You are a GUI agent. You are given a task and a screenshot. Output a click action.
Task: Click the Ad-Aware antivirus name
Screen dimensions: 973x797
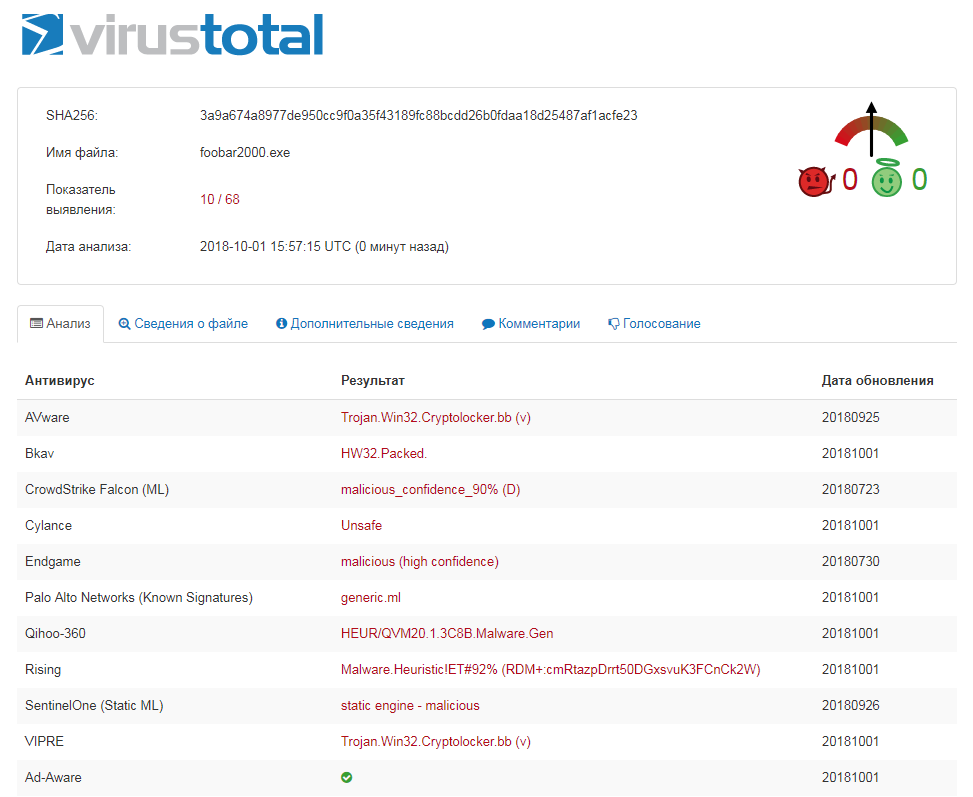[x=53, y=777]
